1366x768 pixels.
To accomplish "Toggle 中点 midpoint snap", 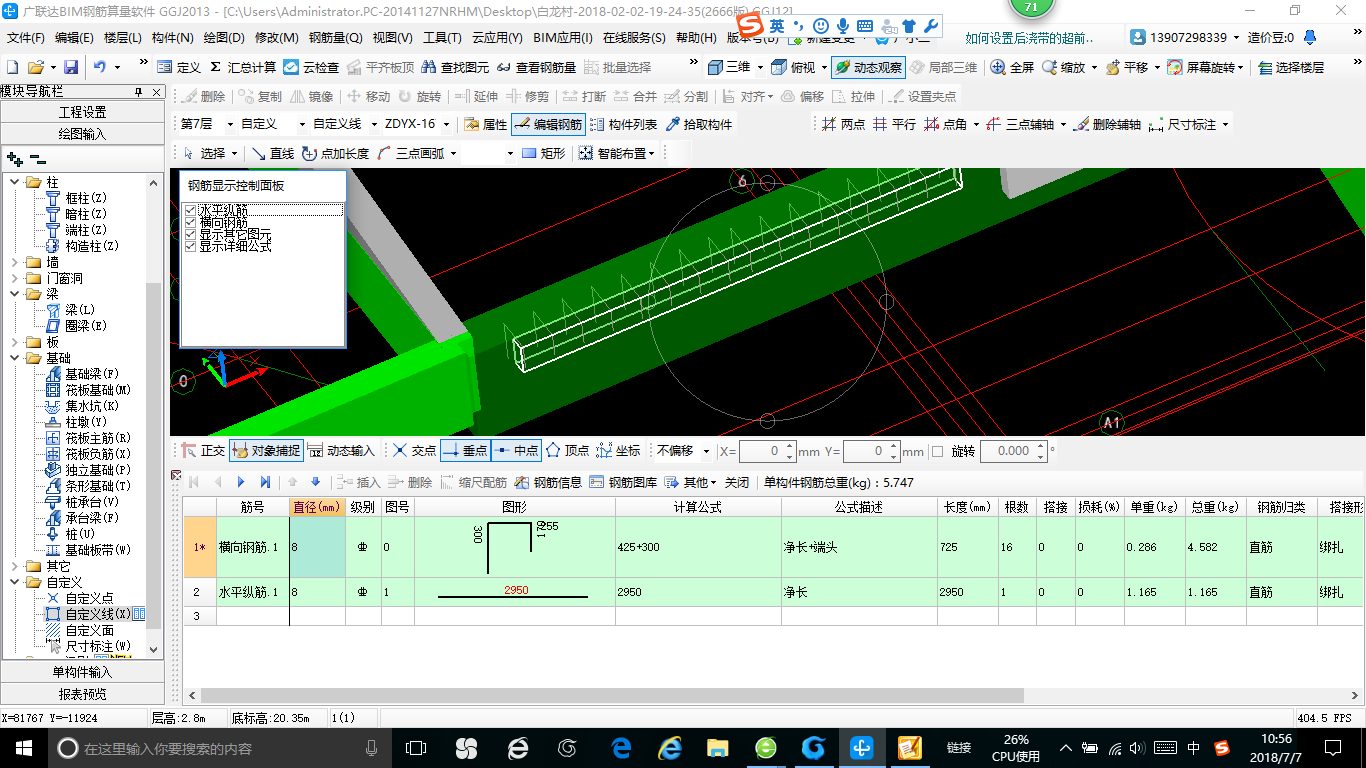I will (x=516, y=451).
